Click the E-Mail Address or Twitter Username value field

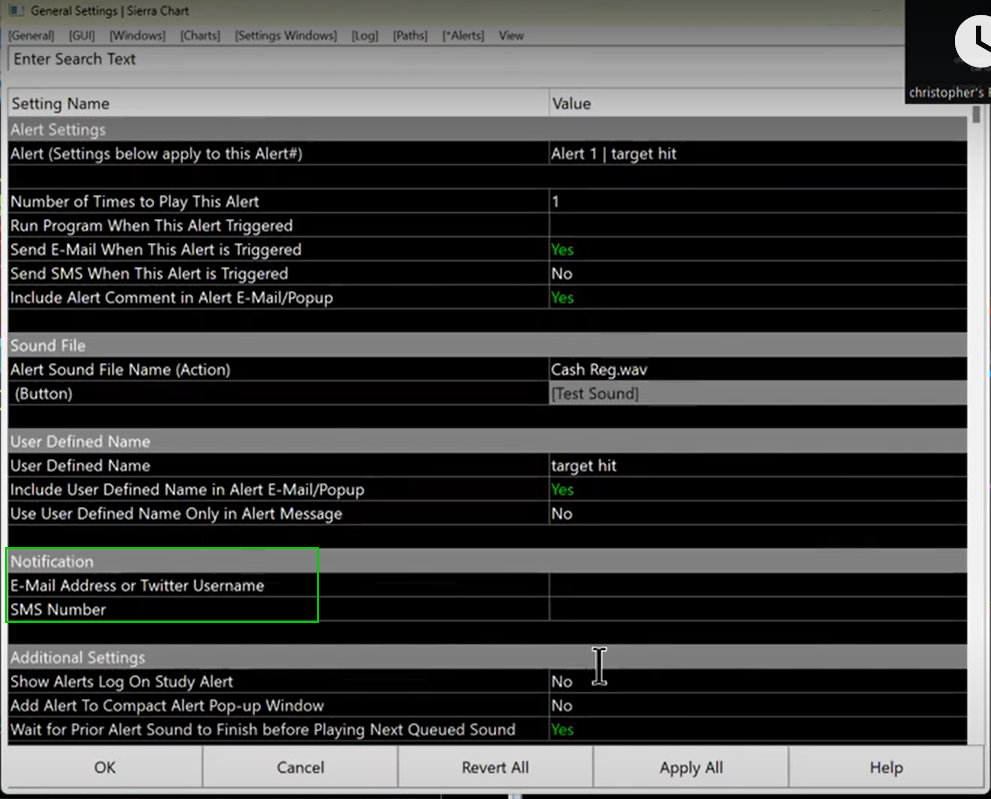[758, 585]
